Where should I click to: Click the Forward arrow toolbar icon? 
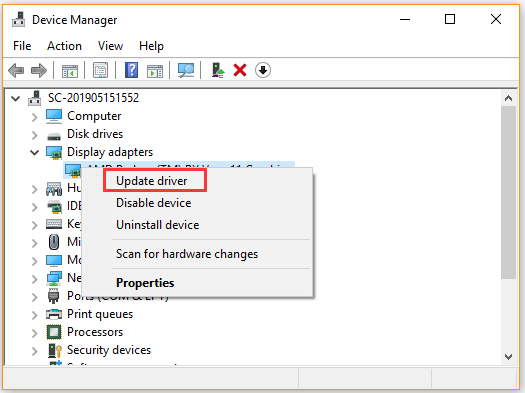coord(39,71)
